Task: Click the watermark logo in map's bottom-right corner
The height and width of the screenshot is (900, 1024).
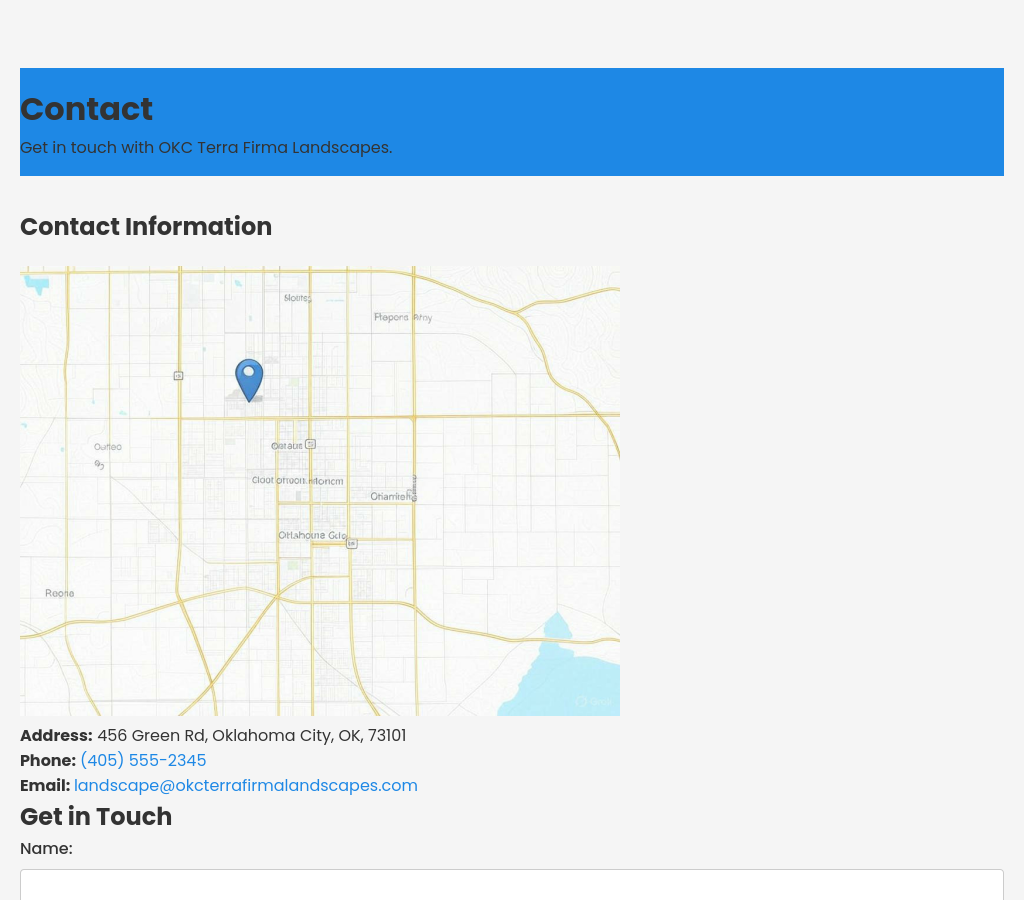Action: [594, 702]
